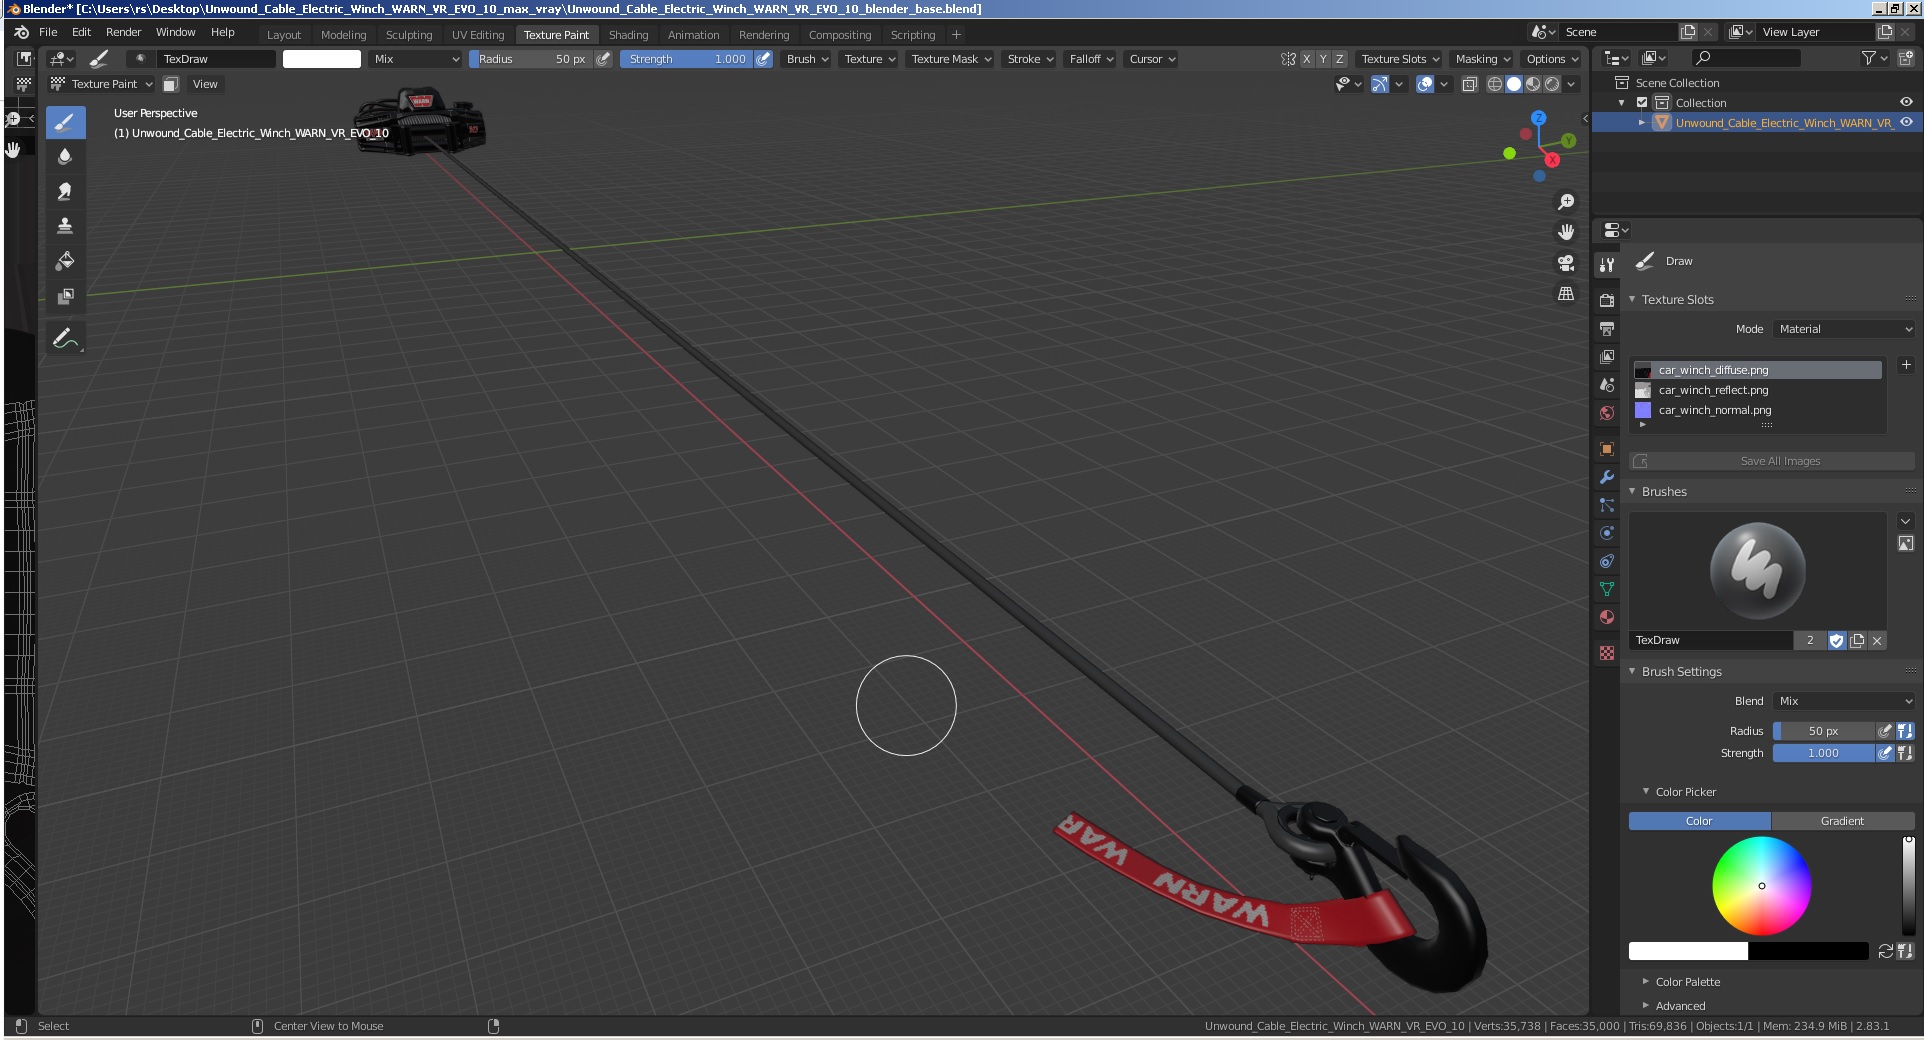Screen dimensions: 1924x1040
Task: Switch to the UV Editing workspace tab
Action: pos(478,35)
